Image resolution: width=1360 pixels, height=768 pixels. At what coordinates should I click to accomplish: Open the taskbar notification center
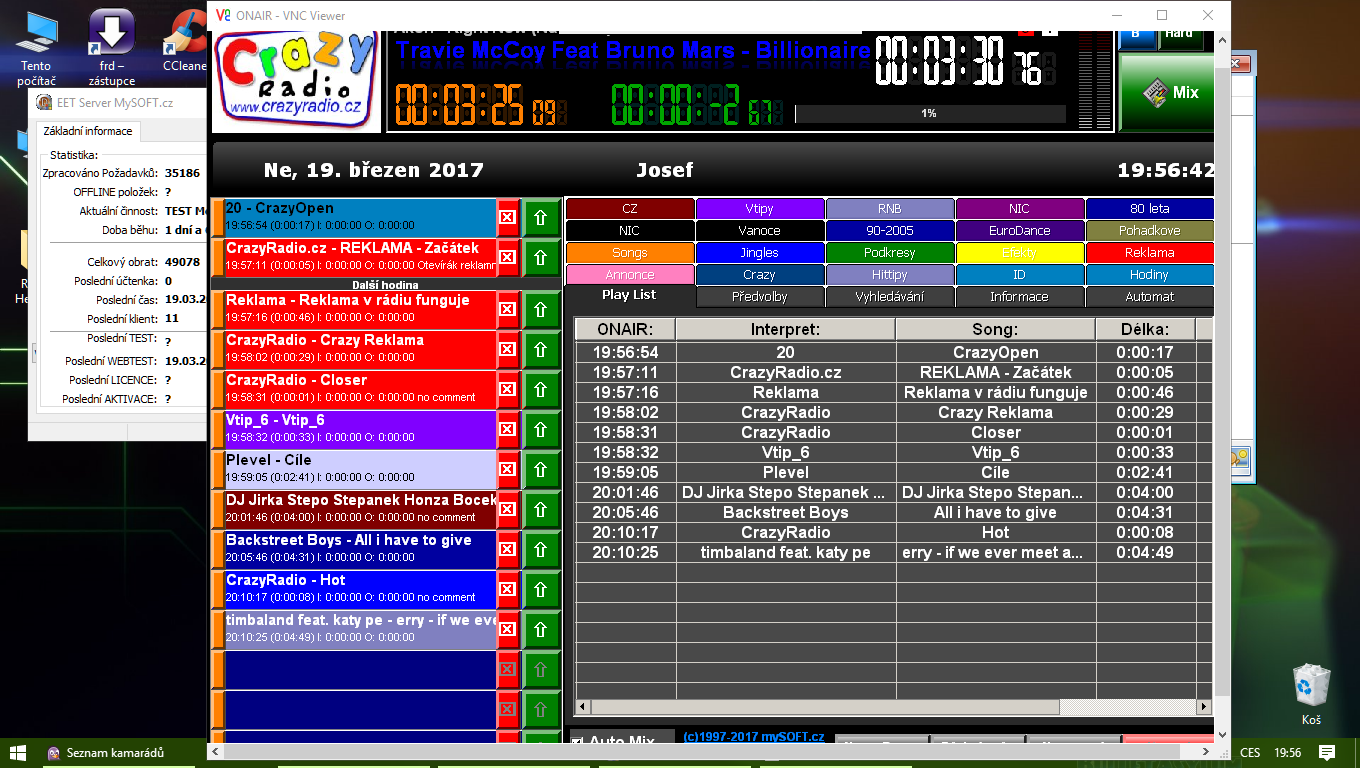1327,752
